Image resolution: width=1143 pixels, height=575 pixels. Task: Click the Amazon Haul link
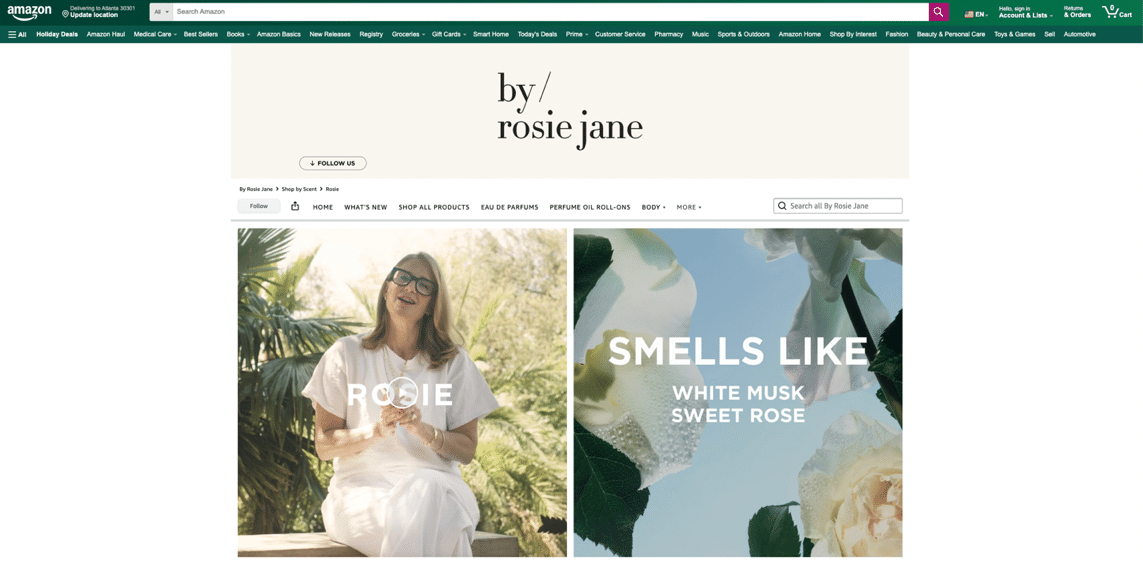tap(106, 34)
